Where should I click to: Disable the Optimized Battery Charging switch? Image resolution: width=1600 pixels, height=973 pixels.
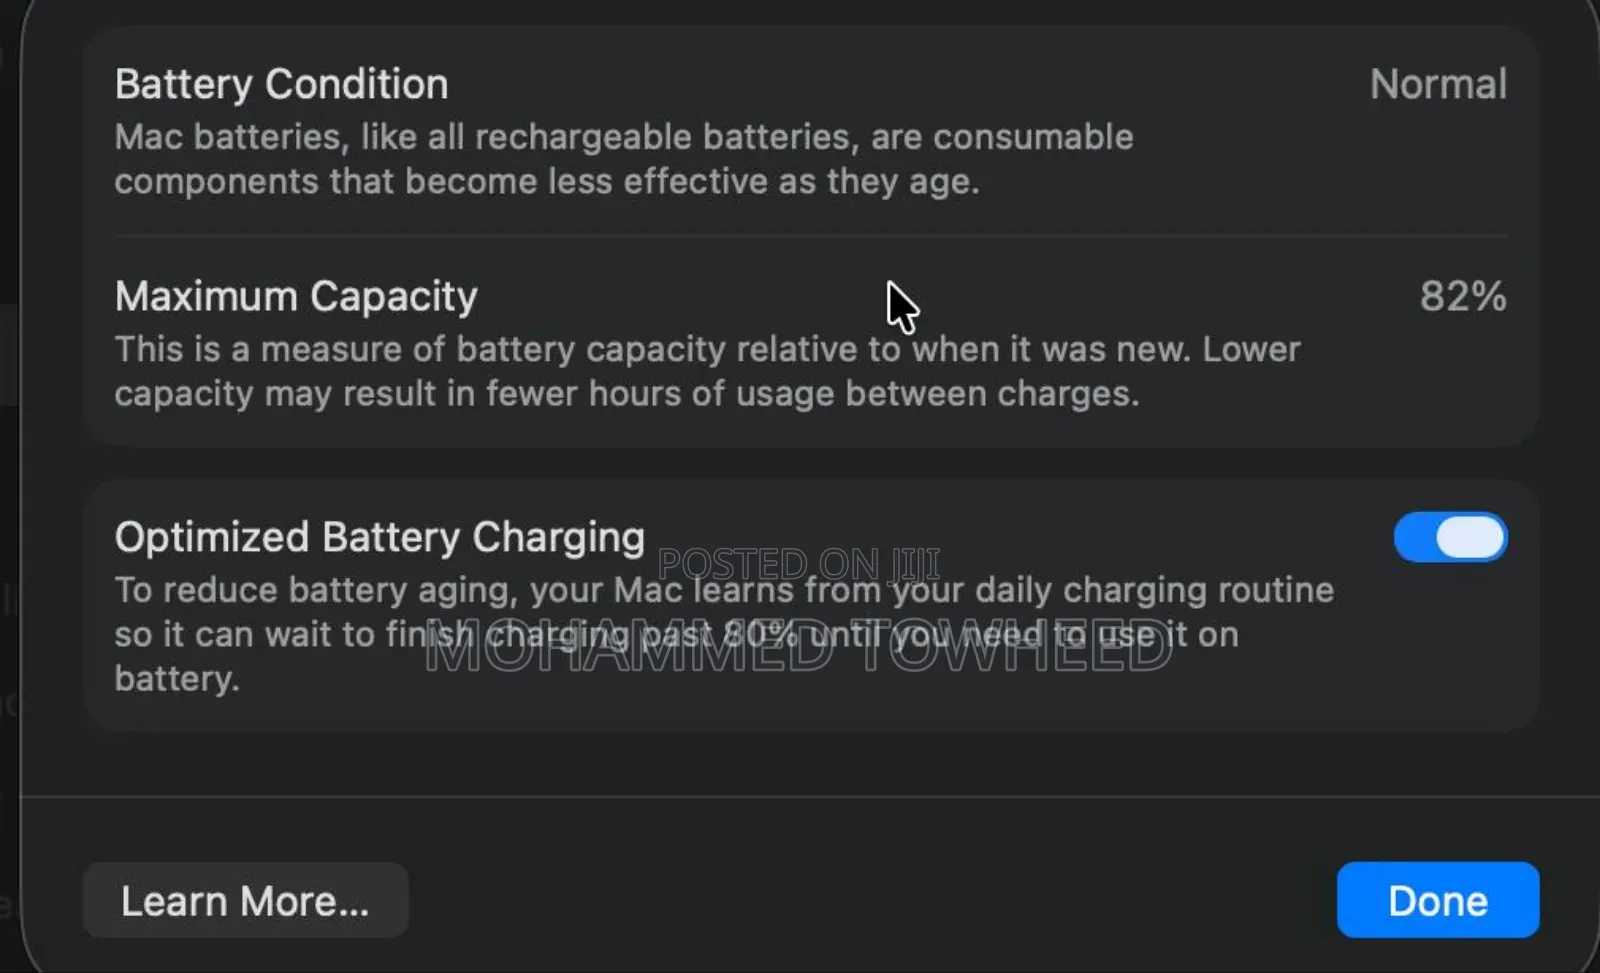(1450, 538)
